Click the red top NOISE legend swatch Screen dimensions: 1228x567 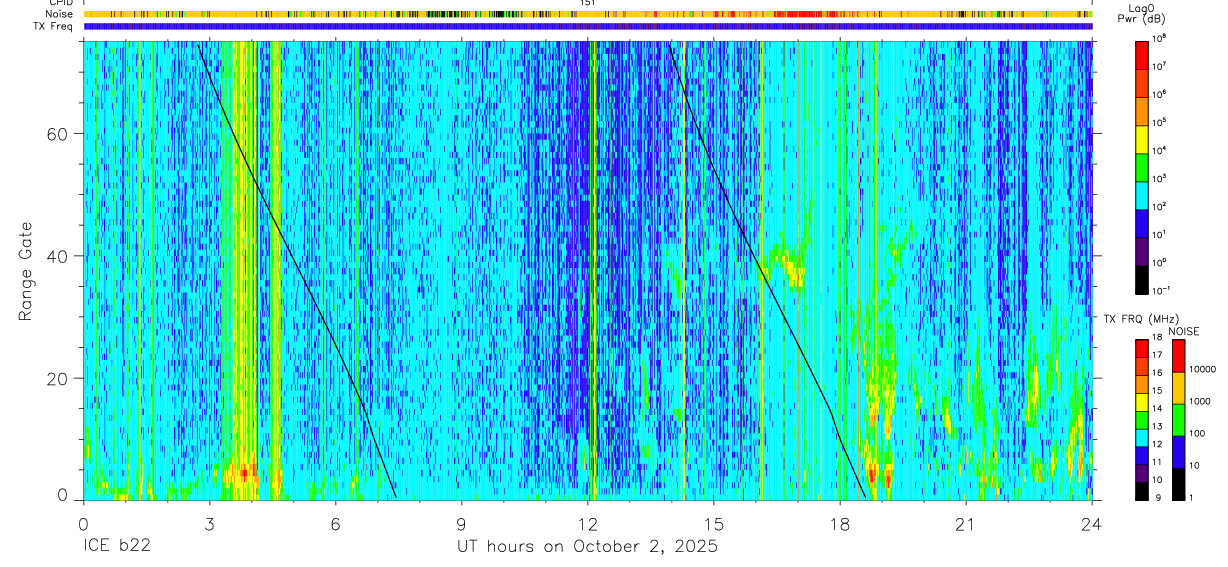coord(1179,355)
